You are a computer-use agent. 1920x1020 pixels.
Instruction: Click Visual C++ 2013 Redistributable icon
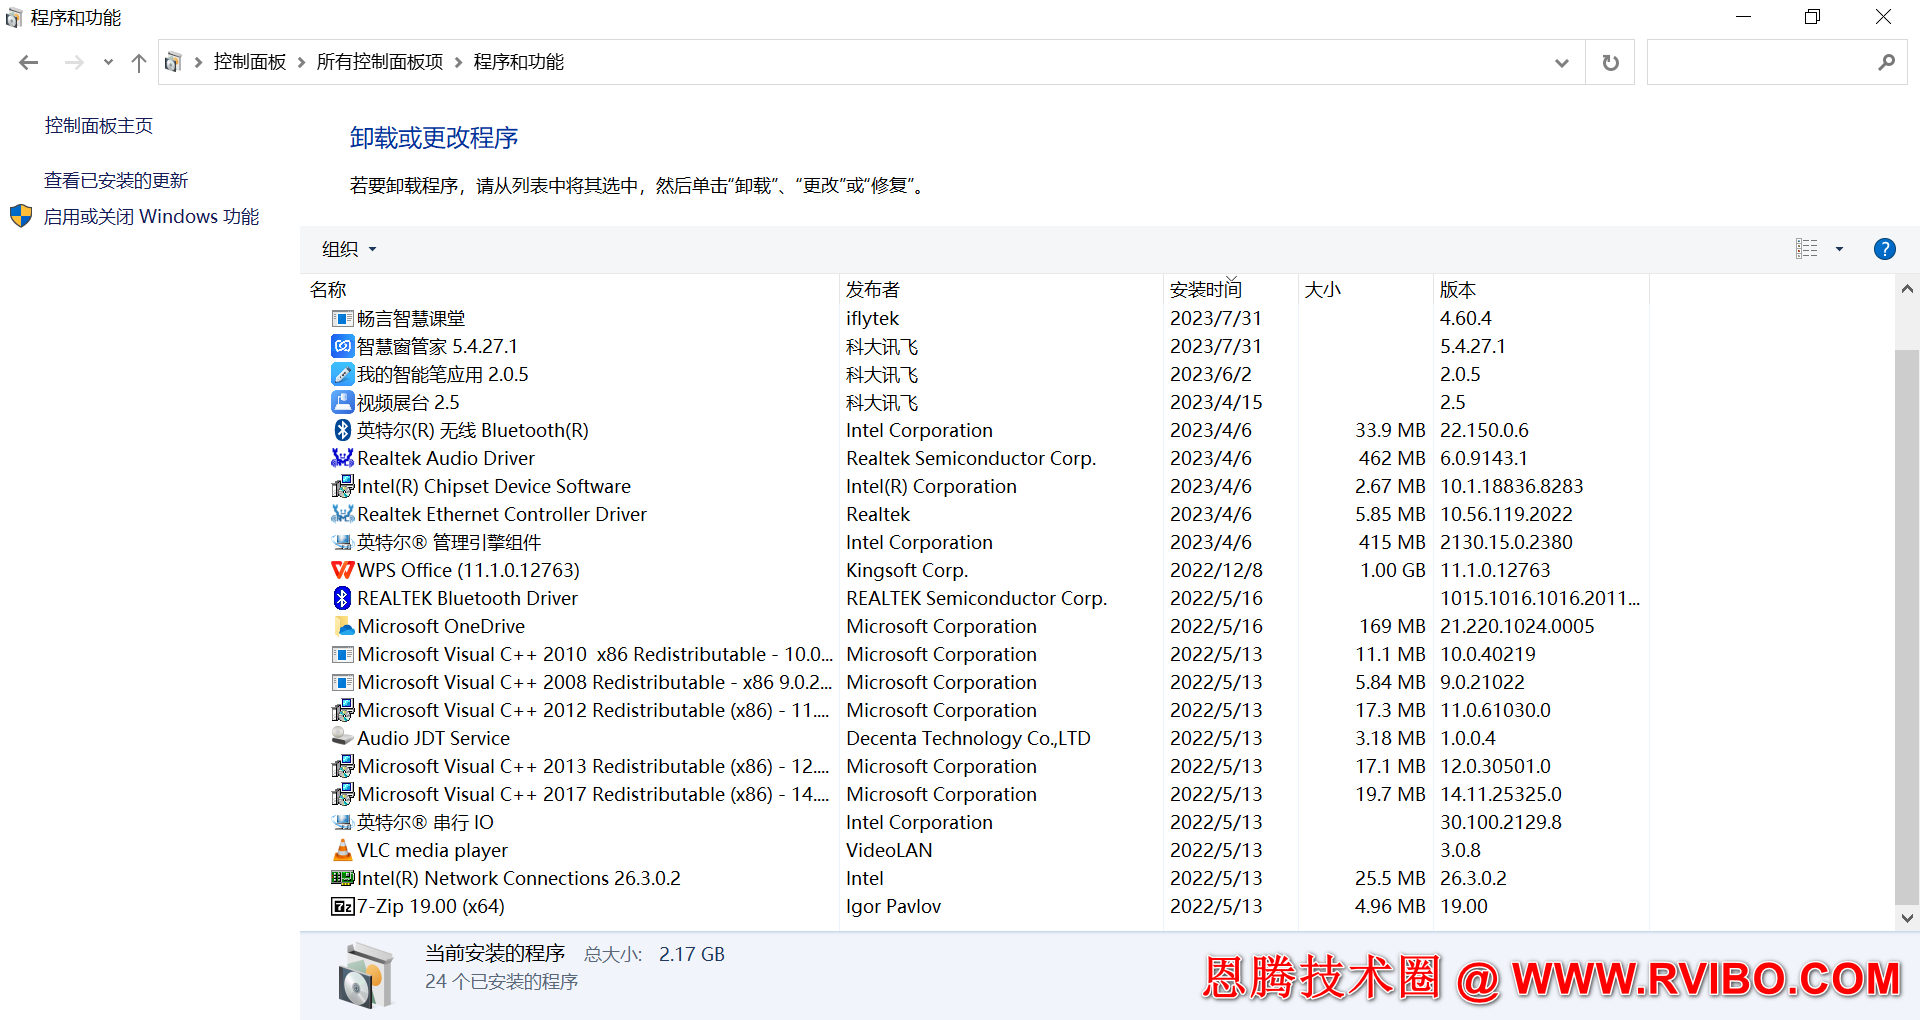342,766
